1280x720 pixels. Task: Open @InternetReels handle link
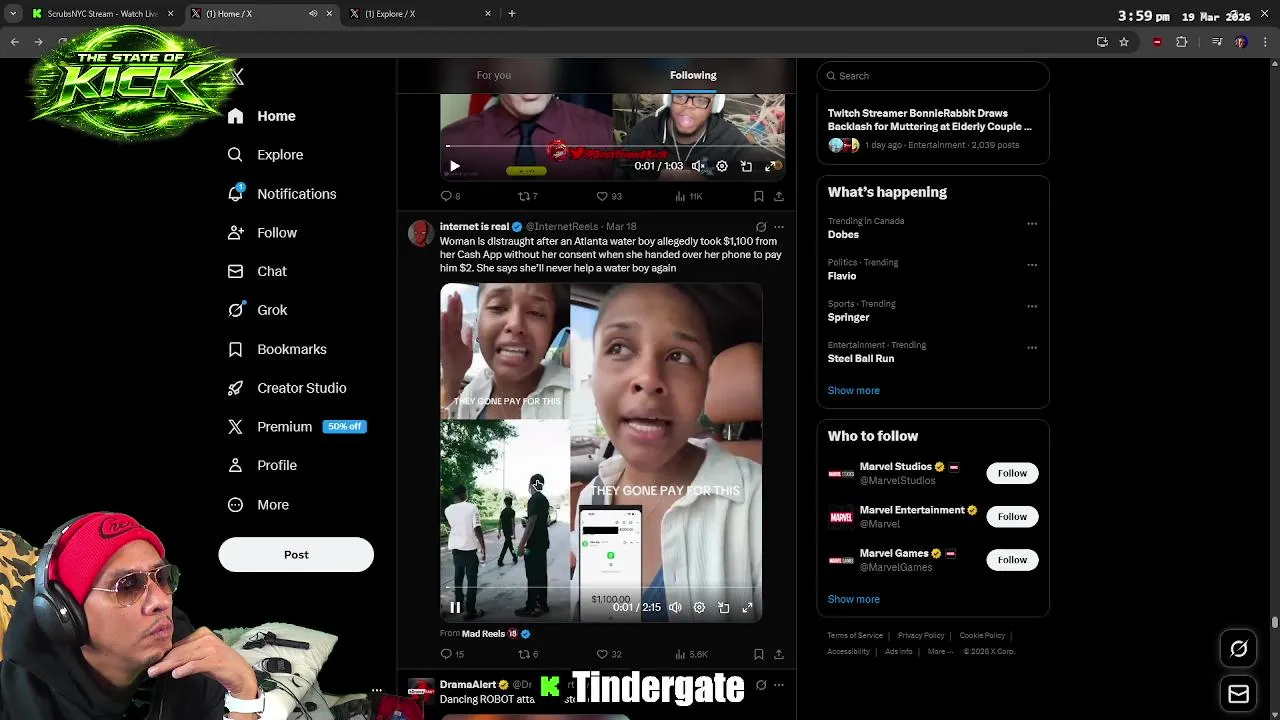[562, 227]
